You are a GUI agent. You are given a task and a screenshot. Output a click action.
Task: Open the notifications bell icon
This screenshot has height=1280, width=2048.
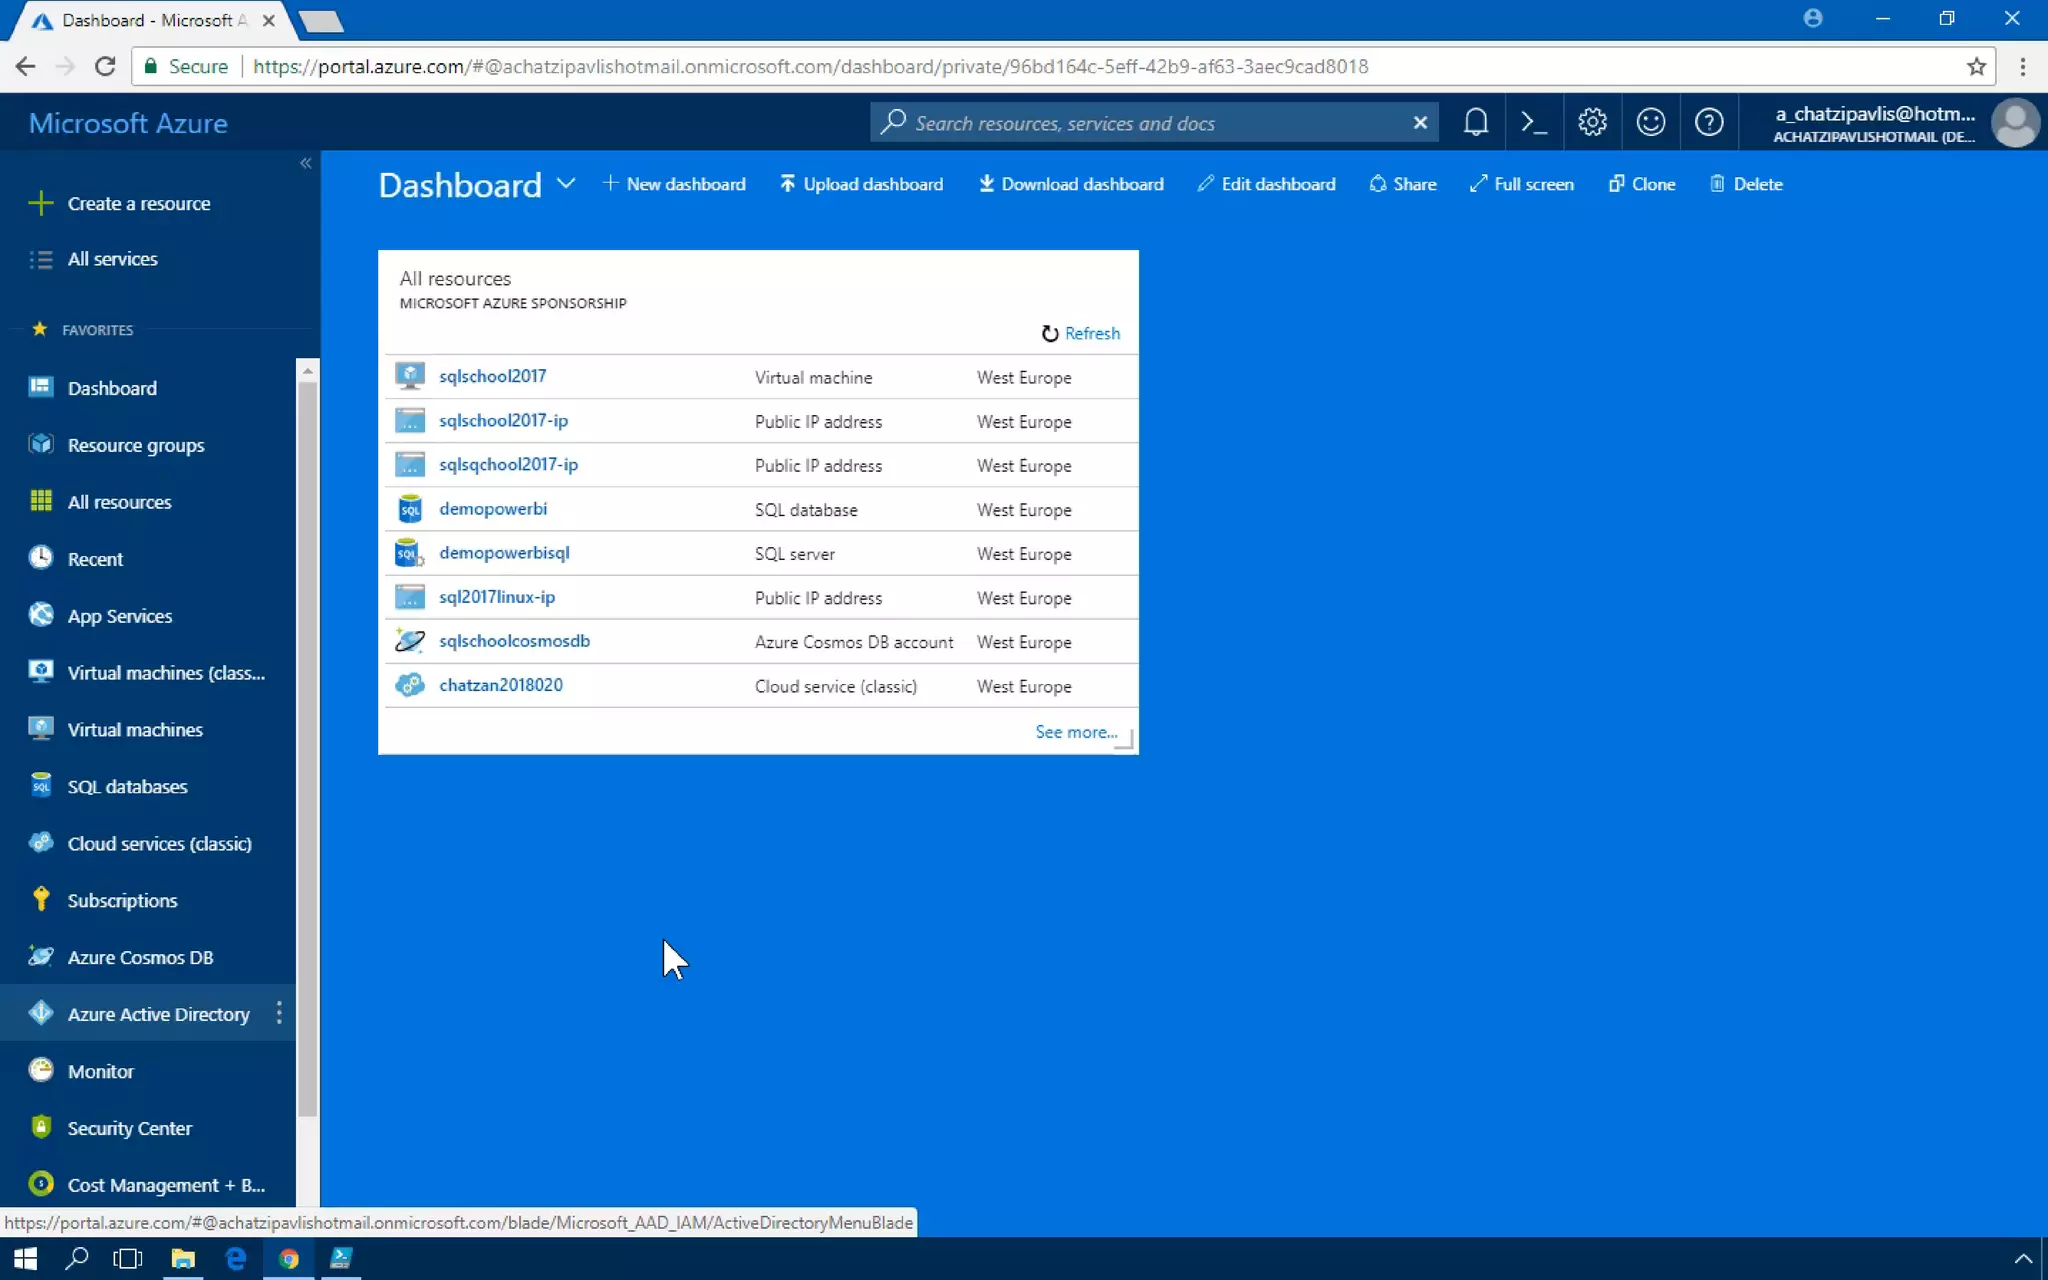pos(1475,122)
